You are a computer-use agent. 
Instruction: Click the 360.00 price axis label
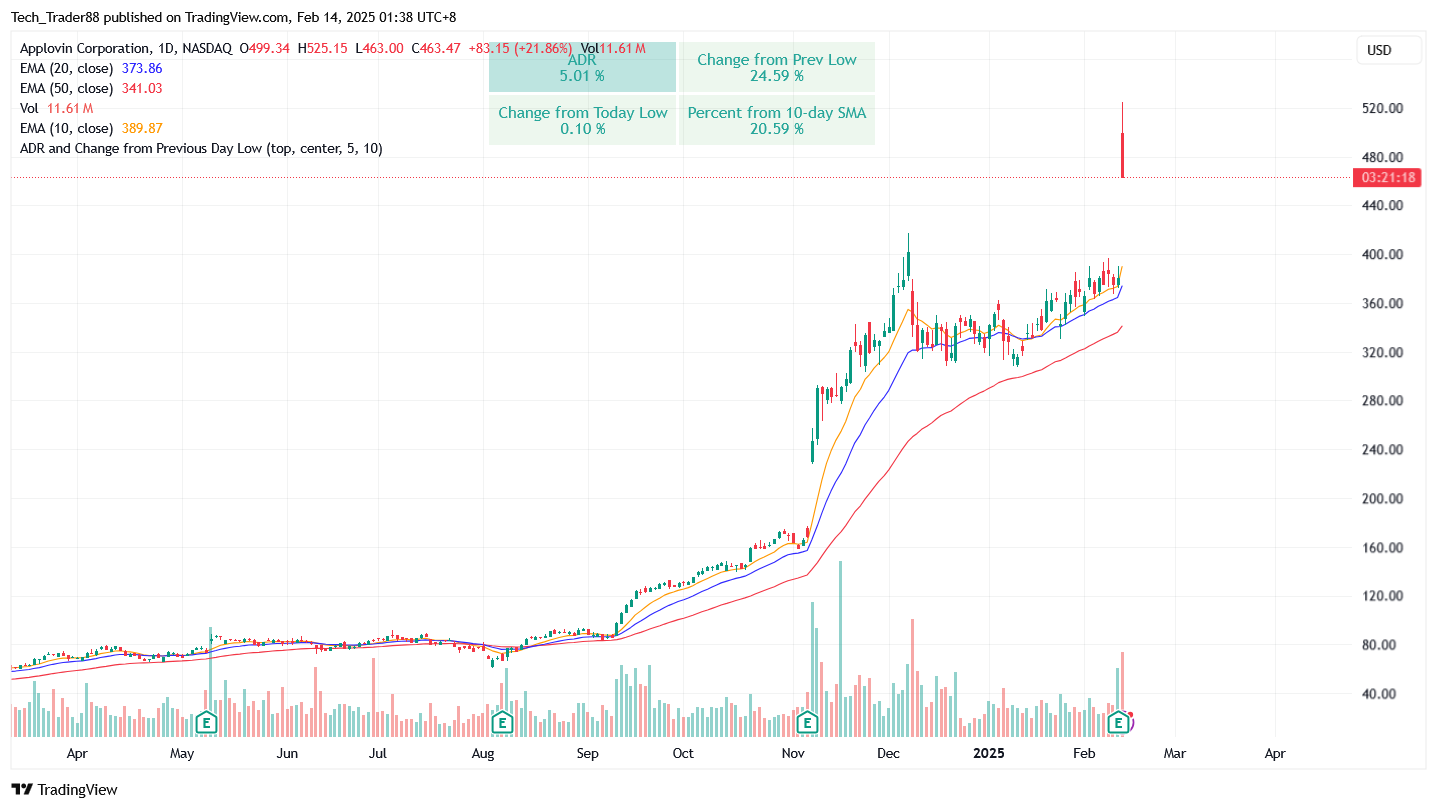[x=1382, y=303]
